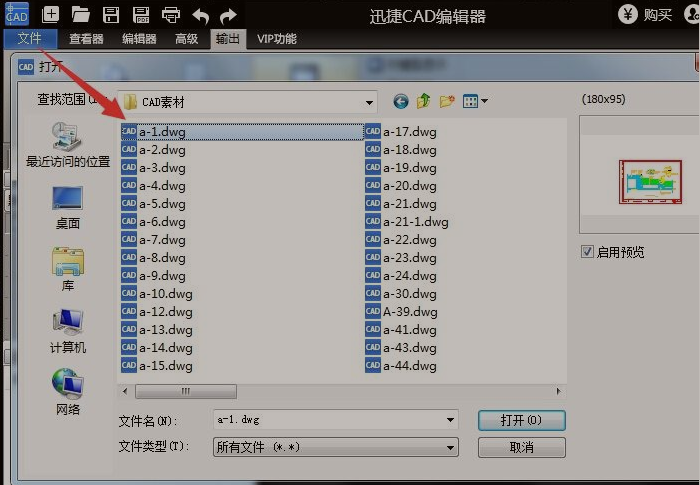
Task: Select file a-19.dwg
Action: (401, 167)
